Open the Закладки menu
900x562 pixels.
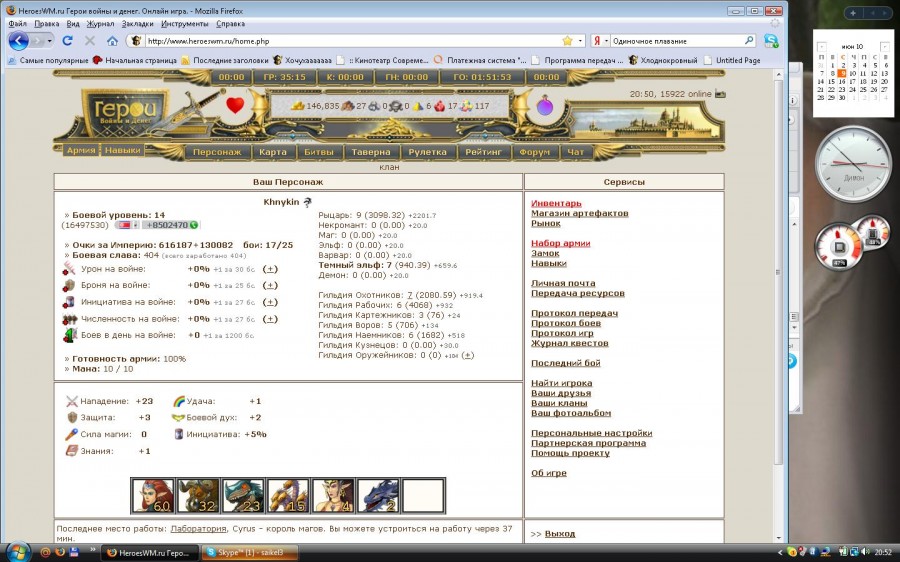[137, 24]
